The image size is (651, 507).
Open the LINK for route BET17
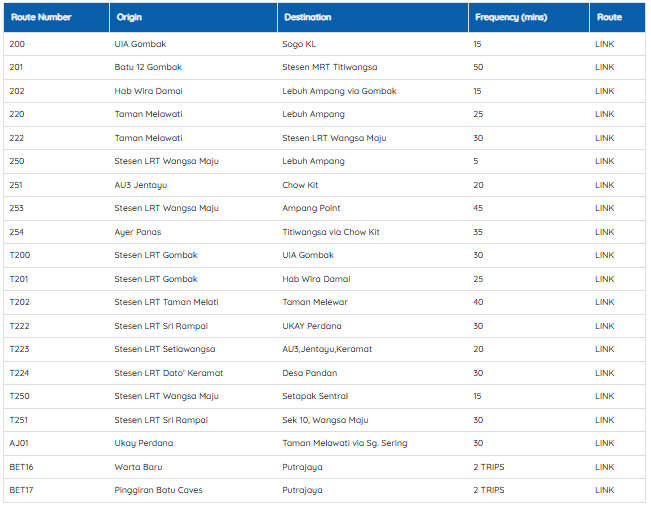(604, 490)
